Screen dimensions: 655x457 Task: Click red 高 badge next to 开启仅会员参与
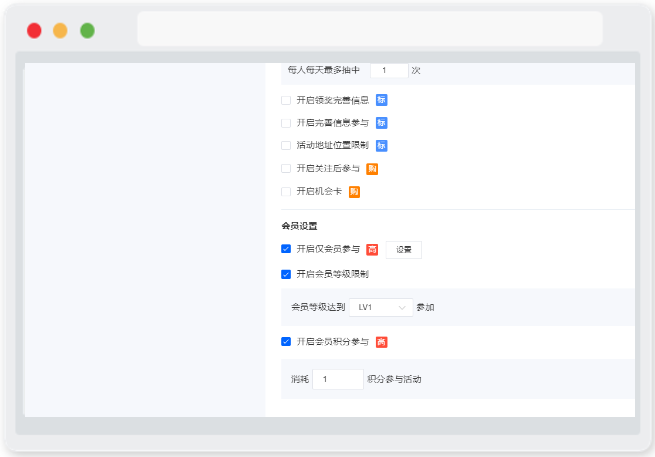click(372, 249)
